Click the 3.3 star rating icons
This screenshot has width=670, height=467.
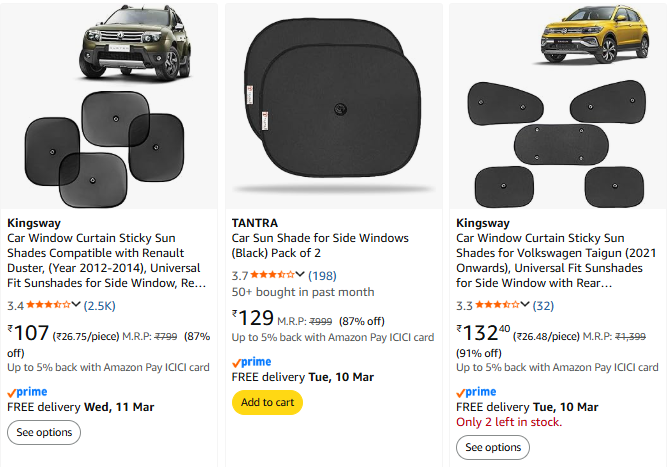[497, 305]
